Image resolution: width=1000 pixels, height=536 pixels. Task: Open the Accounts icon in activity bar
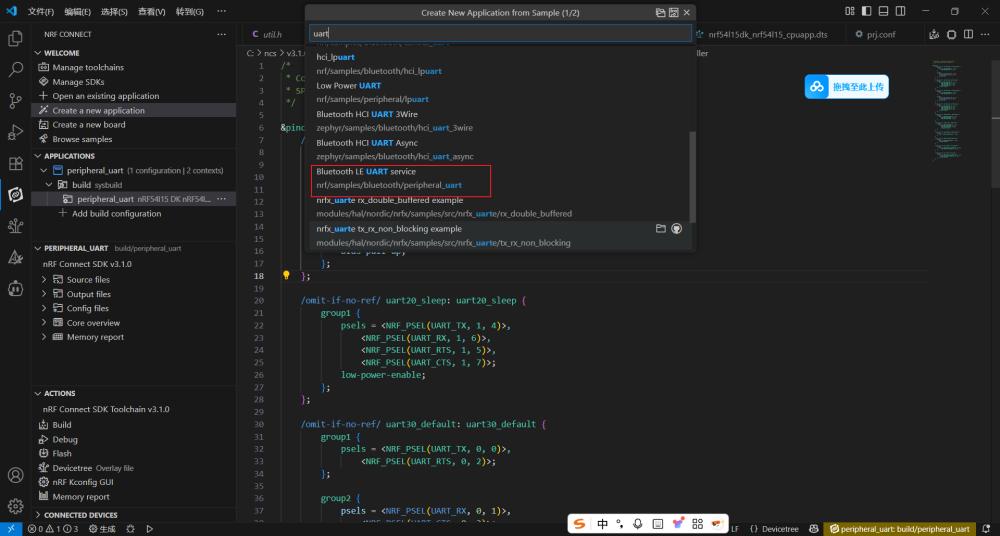[15, 476]
